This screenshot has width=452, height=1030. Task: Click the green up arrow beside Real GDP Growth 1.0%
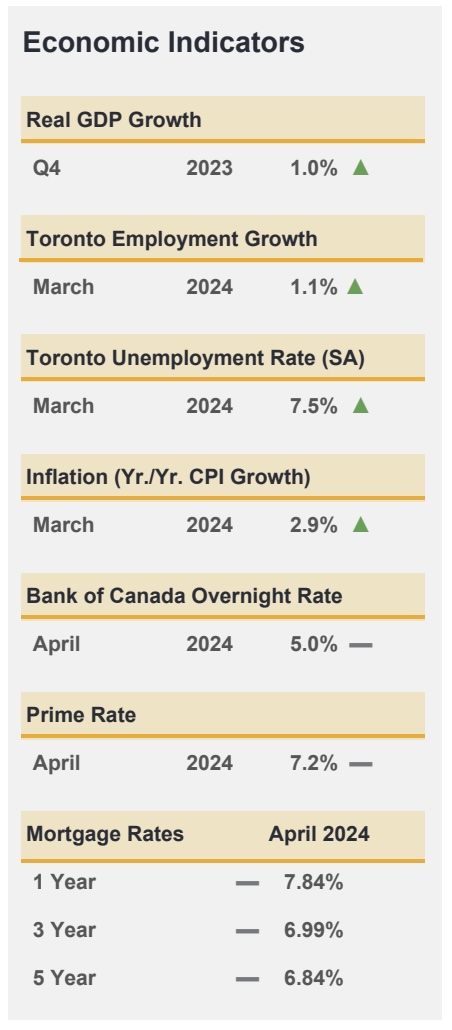tap(361, 168)
